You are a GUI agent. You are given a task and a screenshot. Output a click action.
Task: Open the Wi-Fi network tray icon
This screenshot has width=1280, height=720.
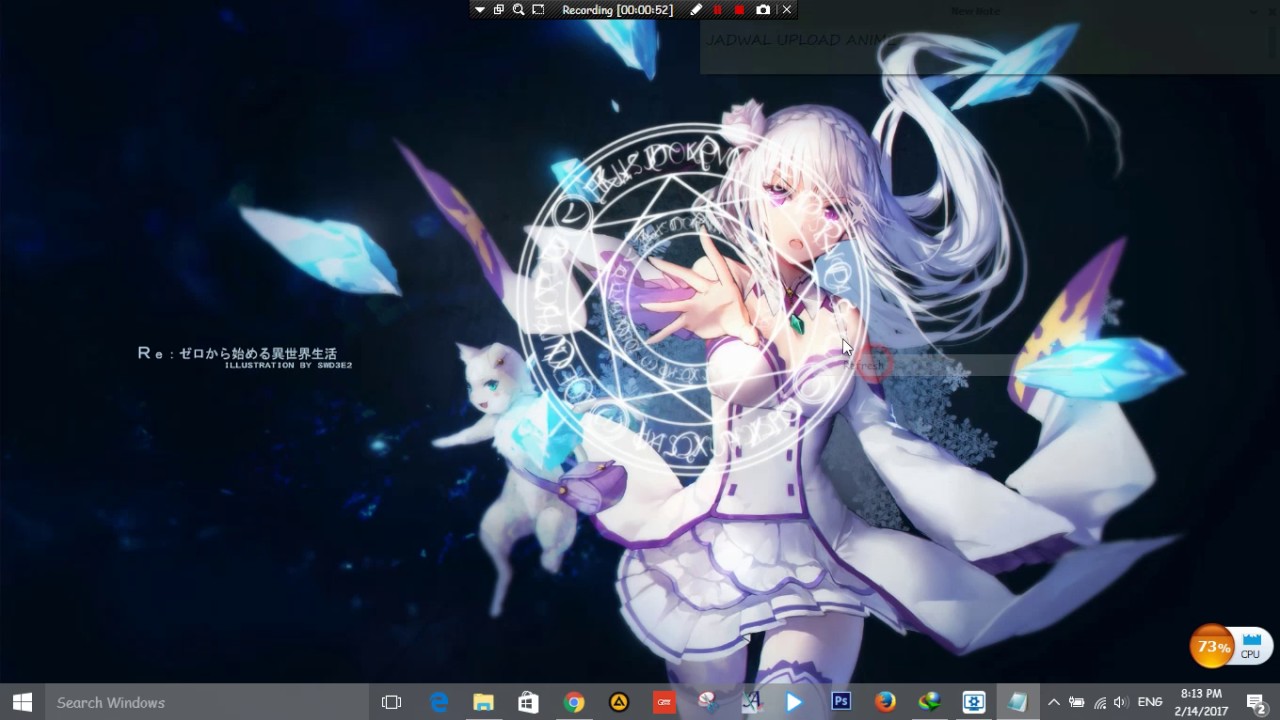click(x=1099, y=702)
